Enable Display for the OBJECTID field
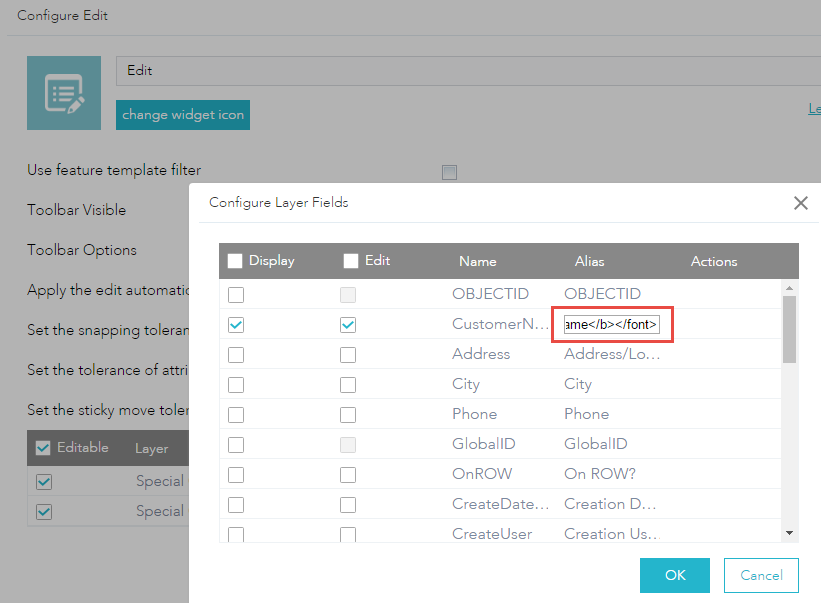821x603 pixels. click(x=236, y=295)
